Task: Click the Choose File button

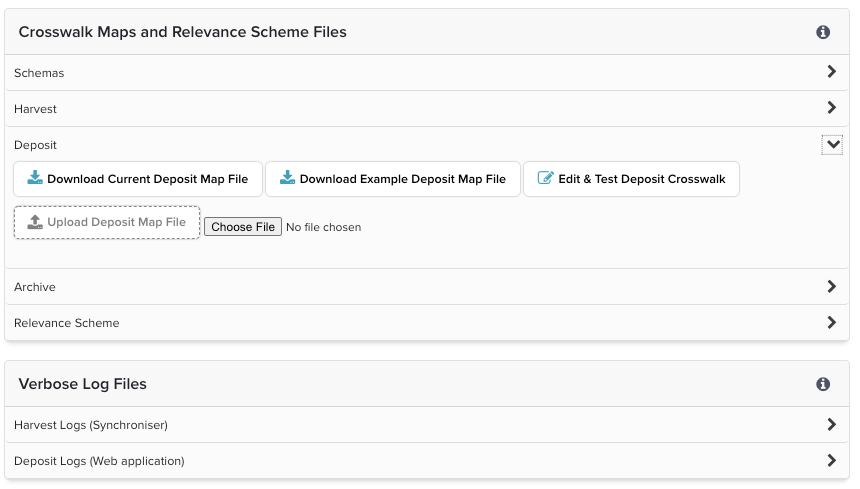Action: [x=242, y=227]
